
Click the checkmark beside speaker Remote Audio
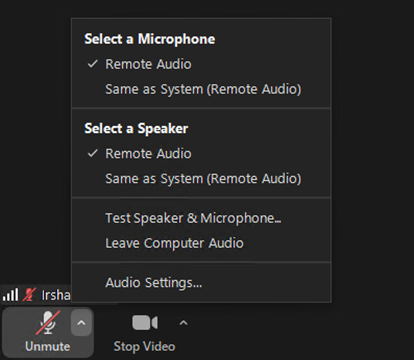92,153
